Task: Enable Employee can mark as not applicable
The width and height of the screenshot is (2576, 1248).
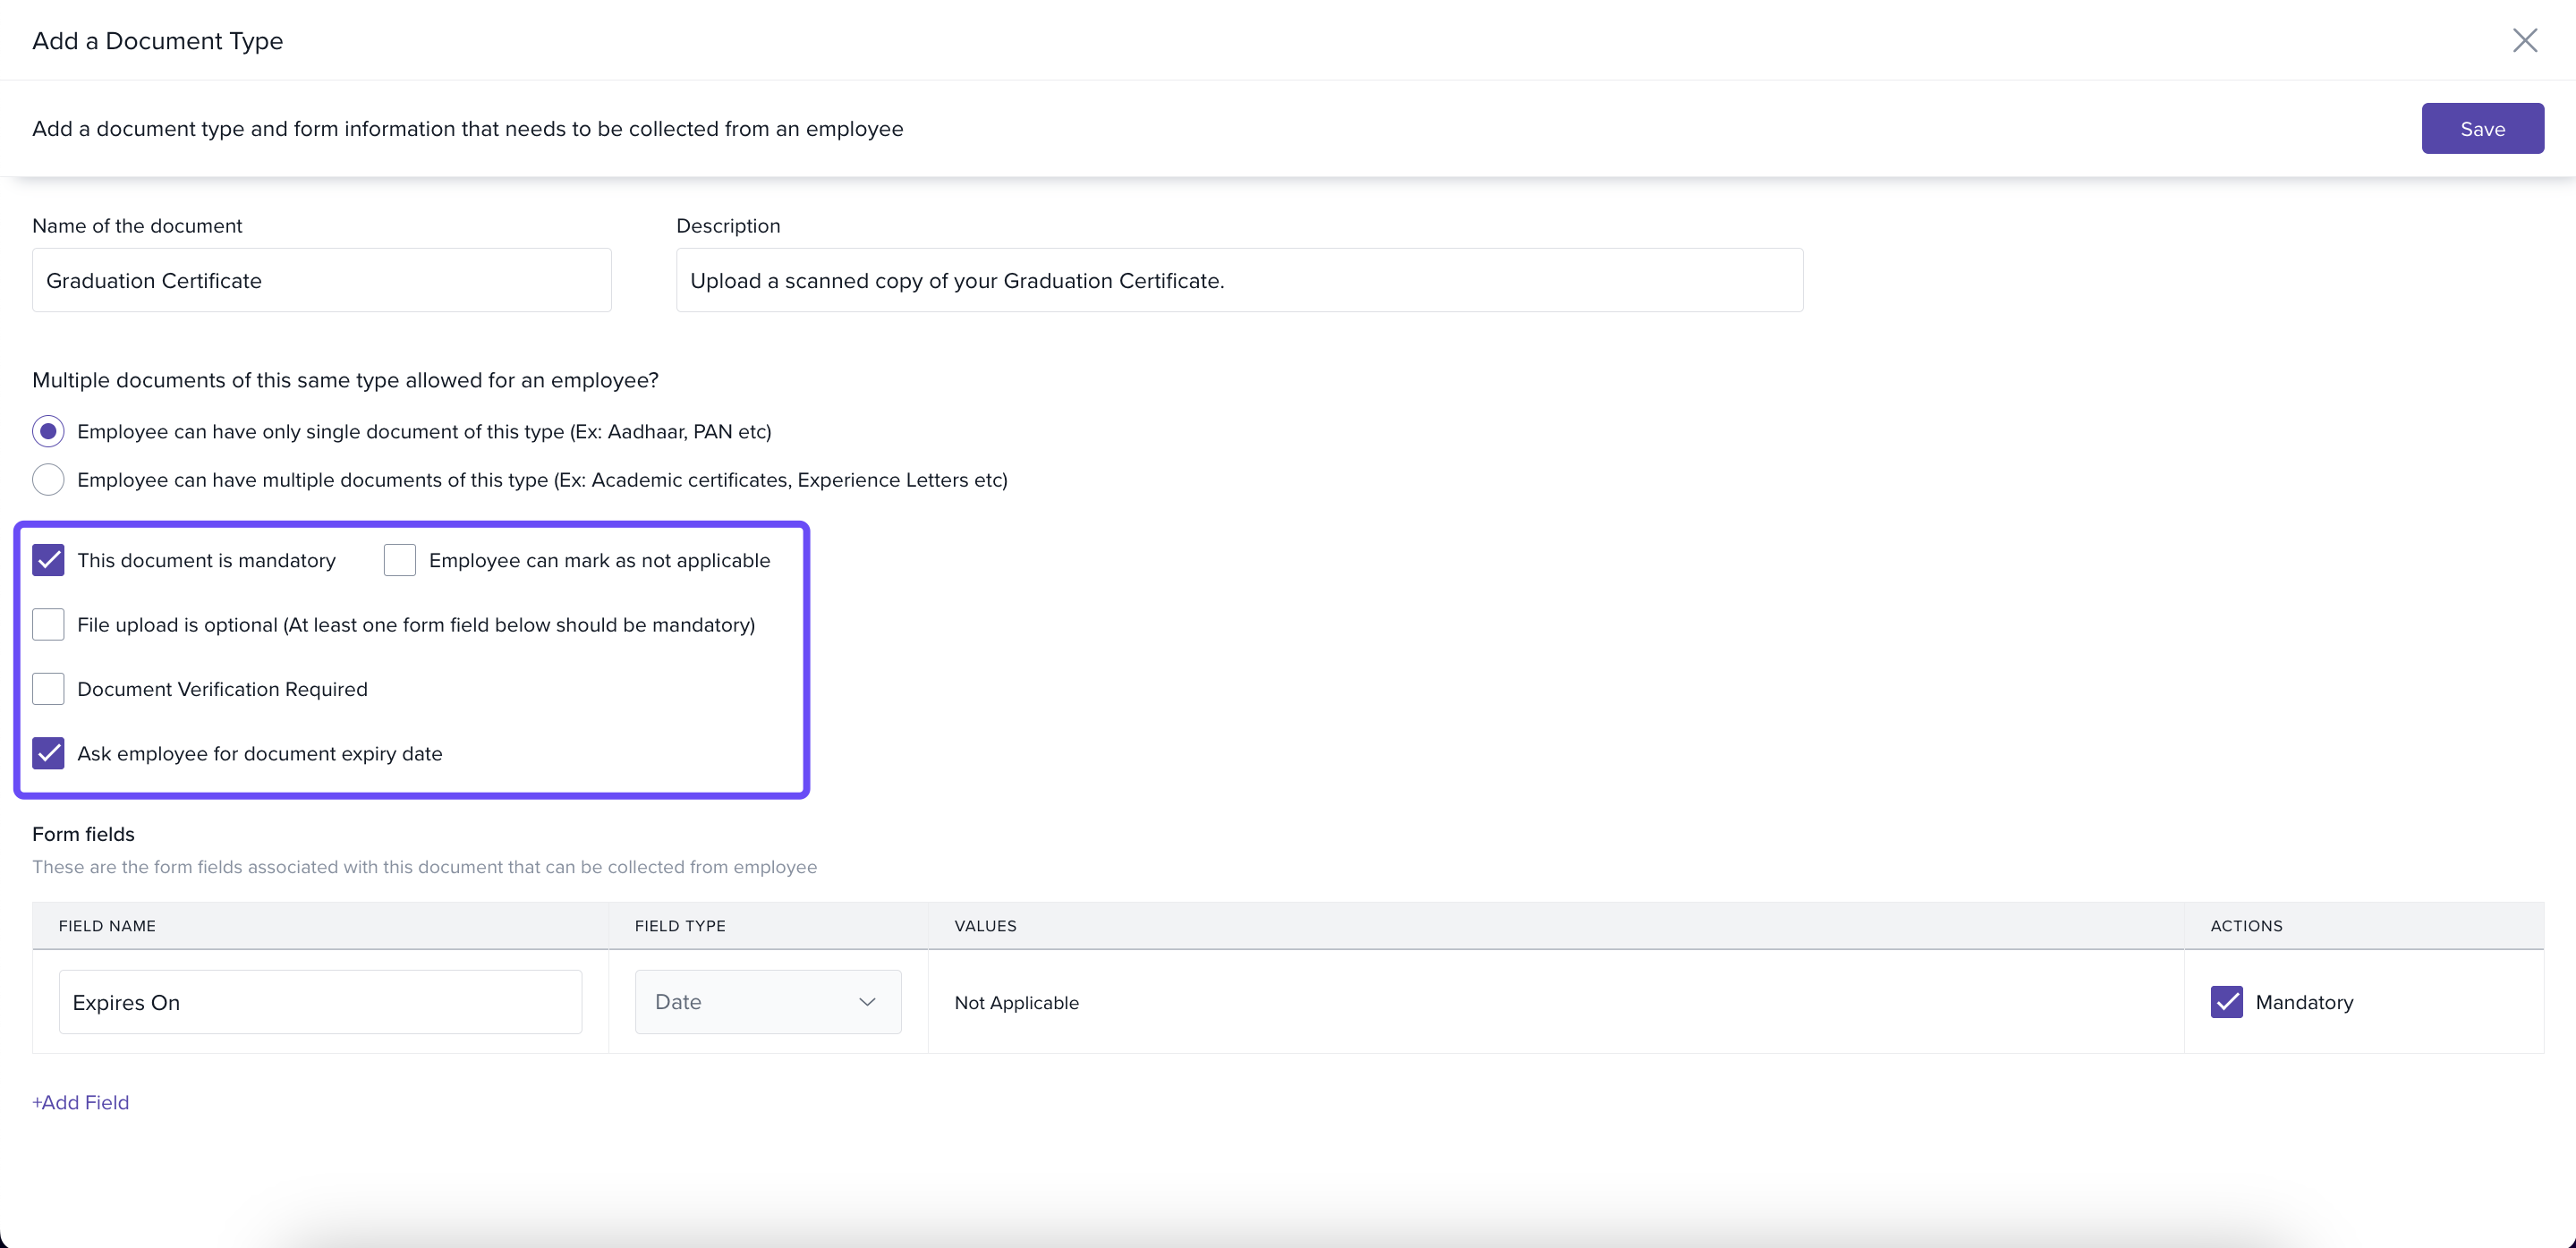Action: (x=399, y=560)
